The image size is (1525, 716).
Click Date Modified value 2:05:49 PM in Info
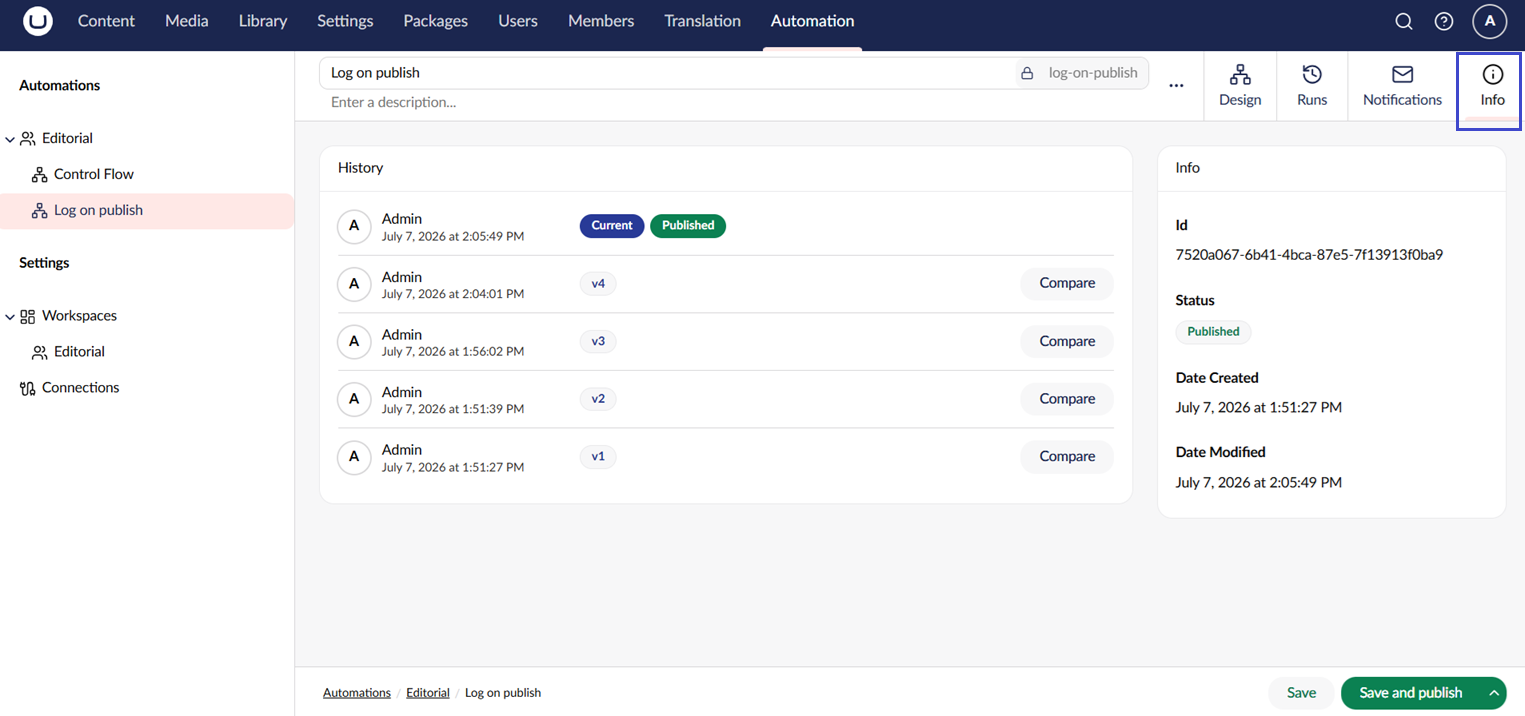point(1259,482)
